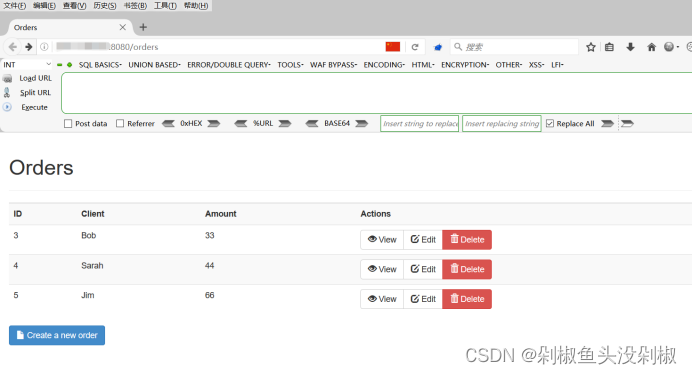The image size is (692, 374).
Task: Encode 0xHEX with the right arrow
Action: pyautogui.click(x=214, y=124)
